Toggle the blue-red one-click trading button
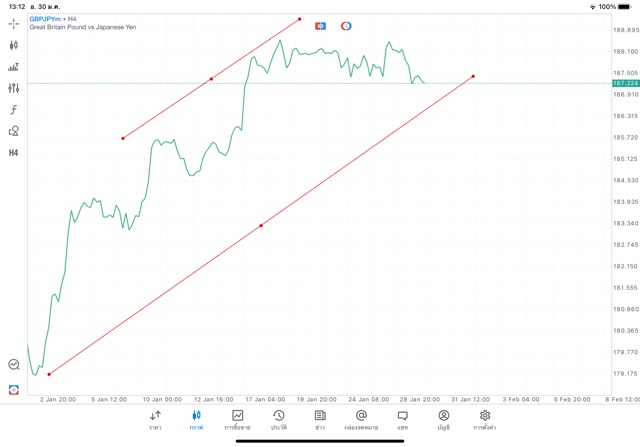640x447 pixels. coord(320,25)
